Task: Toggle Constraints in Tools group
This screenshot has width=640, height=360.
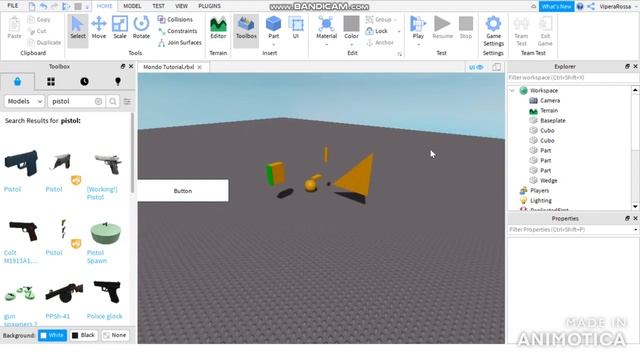Action: coord(177,31)
